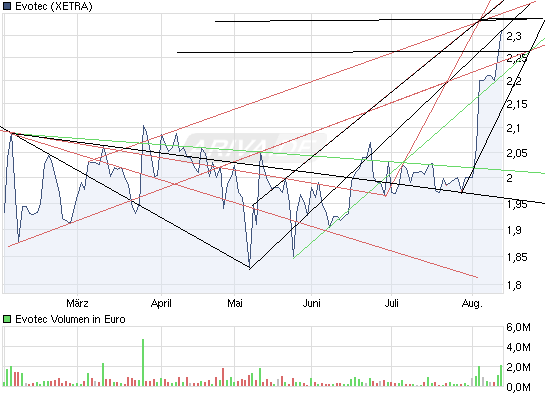
Task: Select the Juli label on the time axis
Action: pos(391,303)
